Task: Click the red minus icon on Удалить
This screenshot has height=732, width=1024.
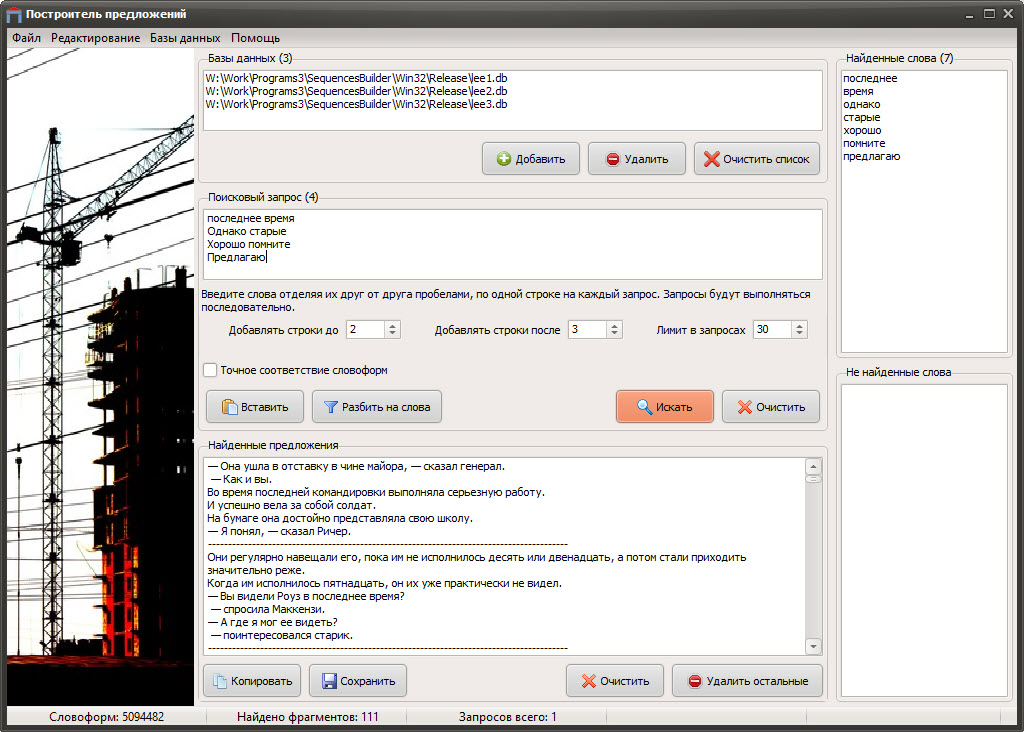Action: [x=613, y=159]
